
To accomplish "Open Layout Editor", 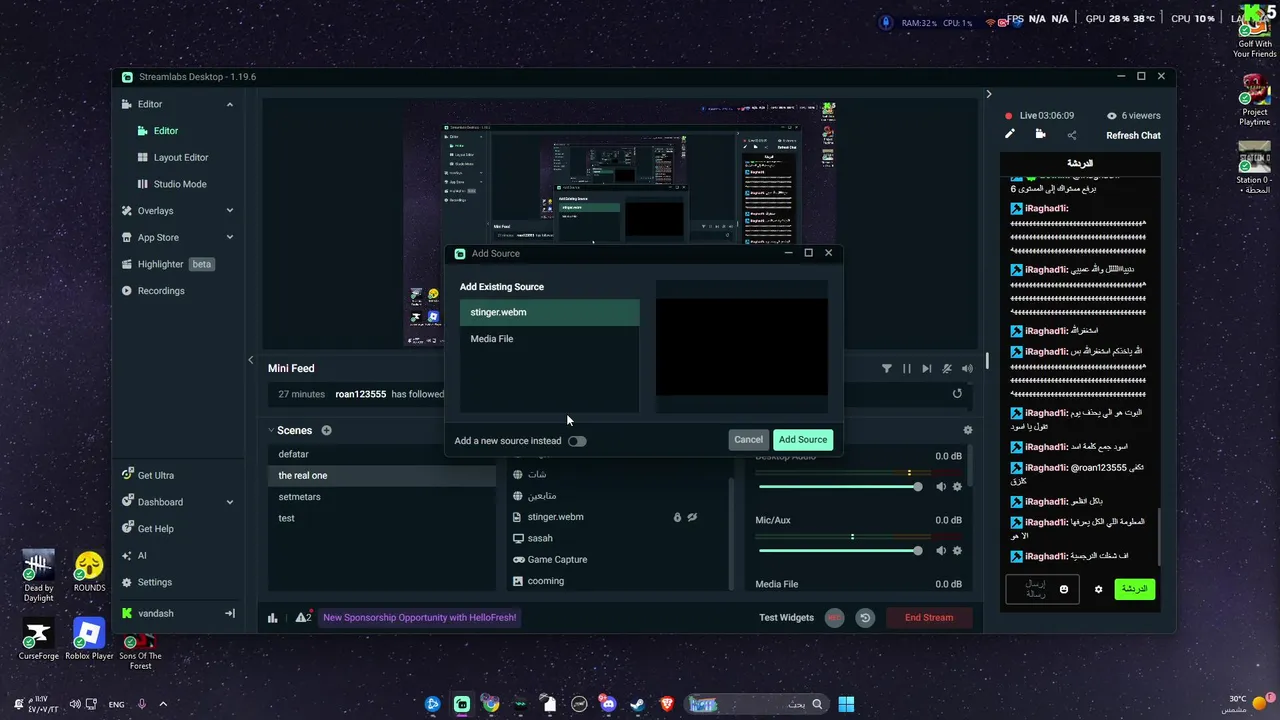I will 181,158.
